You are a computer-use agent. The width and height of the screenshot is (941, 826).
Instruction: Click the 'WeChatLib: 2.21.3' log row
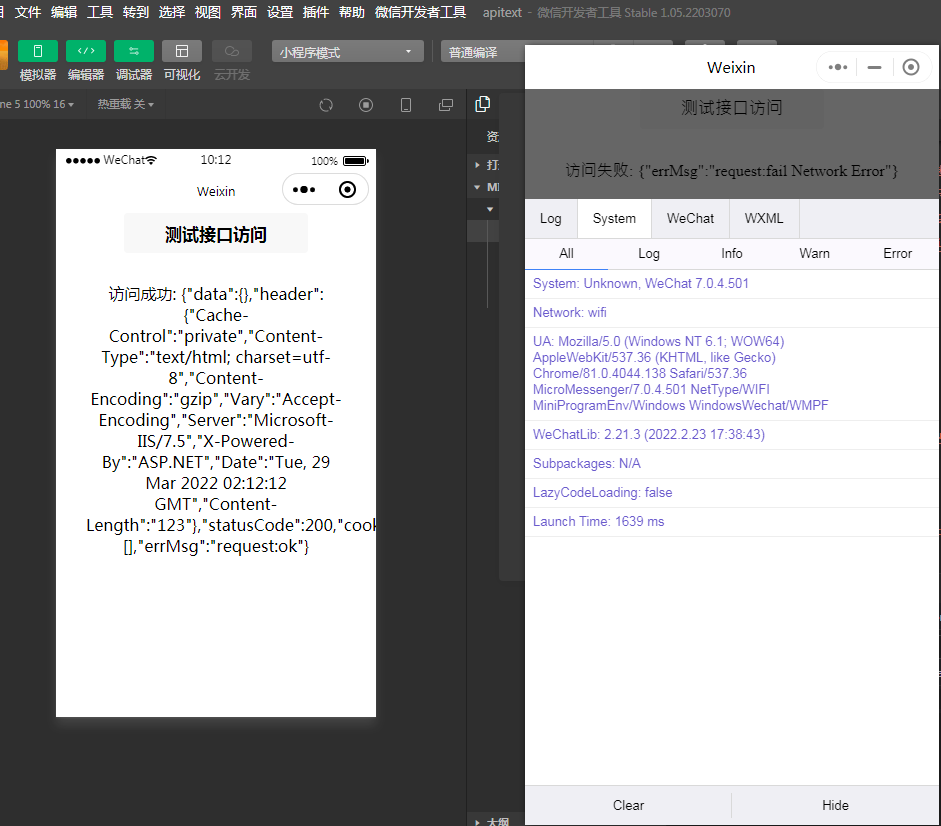[732, 435]
